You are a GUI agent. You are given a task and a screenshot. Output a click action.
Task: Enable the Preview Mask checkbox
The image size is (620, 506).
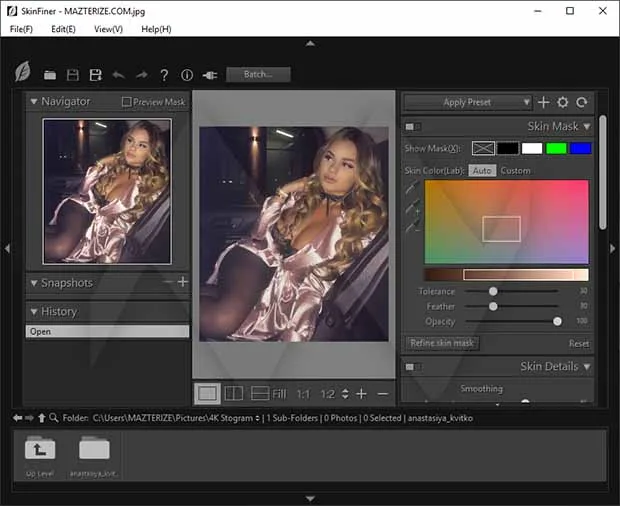(x=126, y=102)
